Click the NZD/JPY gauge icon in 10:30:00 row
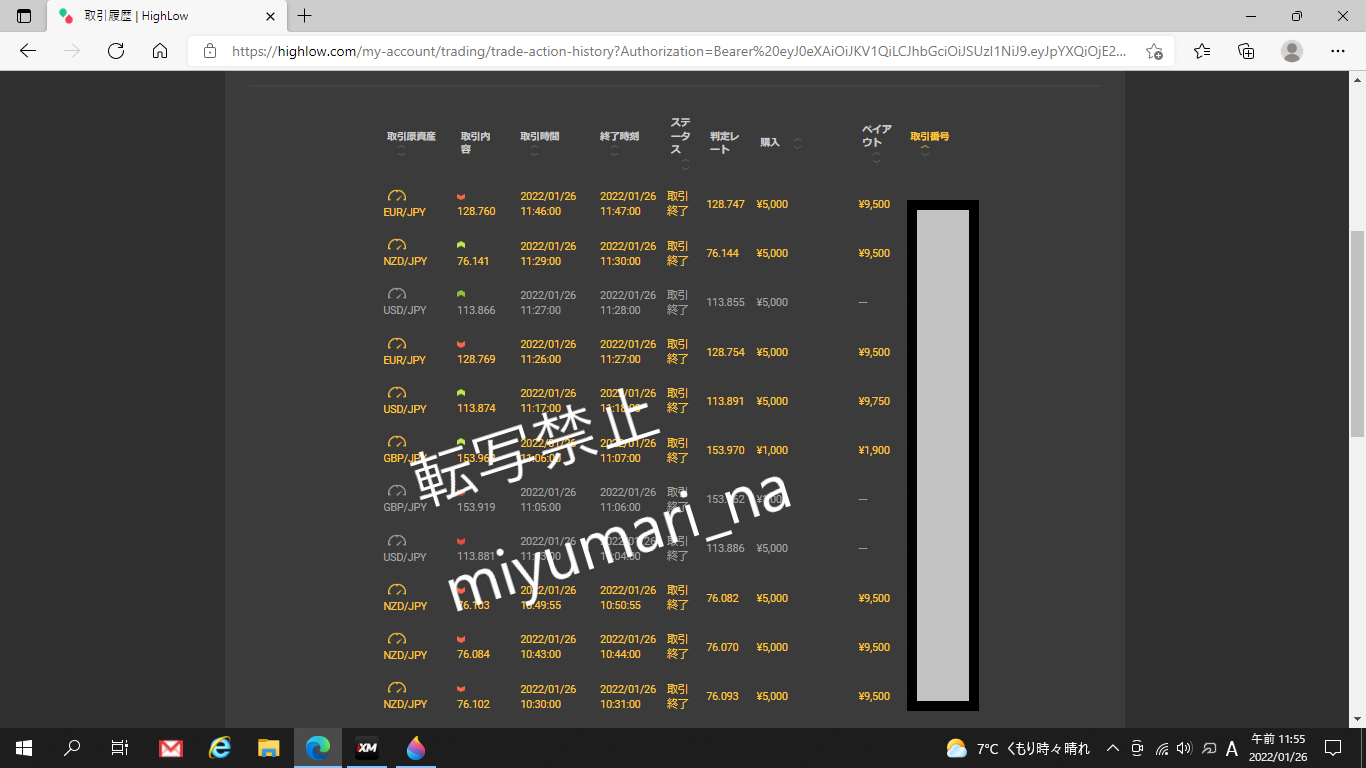Viewport: 1366px width, 768px height. 397,688
